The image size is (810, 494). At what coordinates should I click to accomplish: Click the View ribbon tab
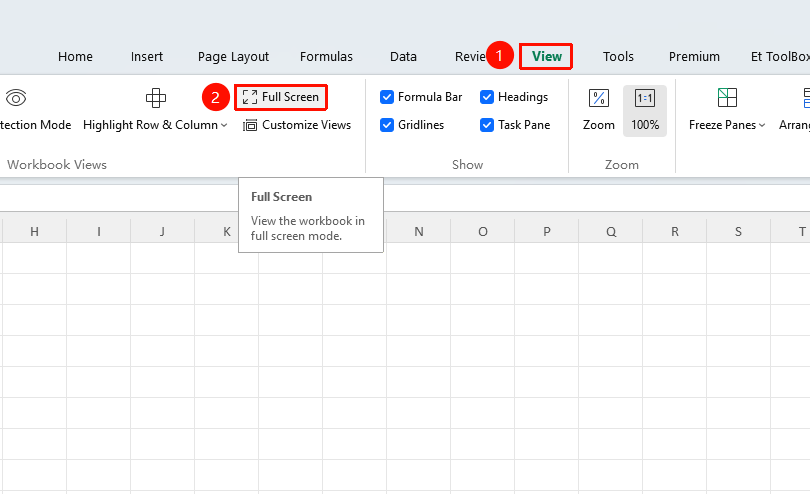click(x=547, y=56)
